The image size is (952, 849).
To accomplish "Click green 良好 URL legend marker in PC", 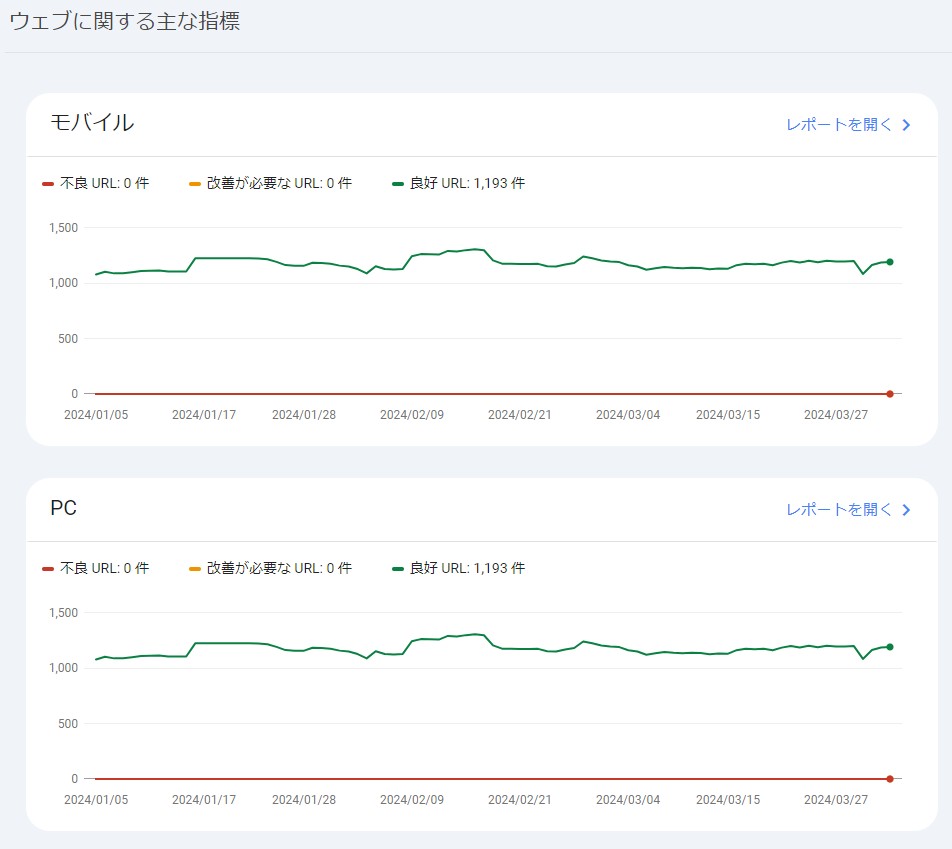I will 398,569.
